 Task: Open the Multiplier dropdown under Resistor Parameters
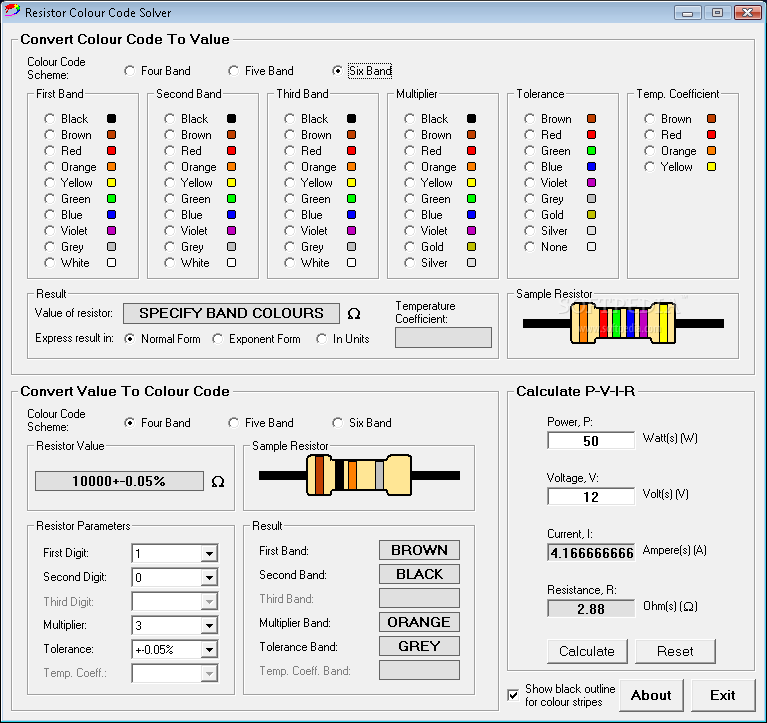pyautogui.click(x=209, y=626)
